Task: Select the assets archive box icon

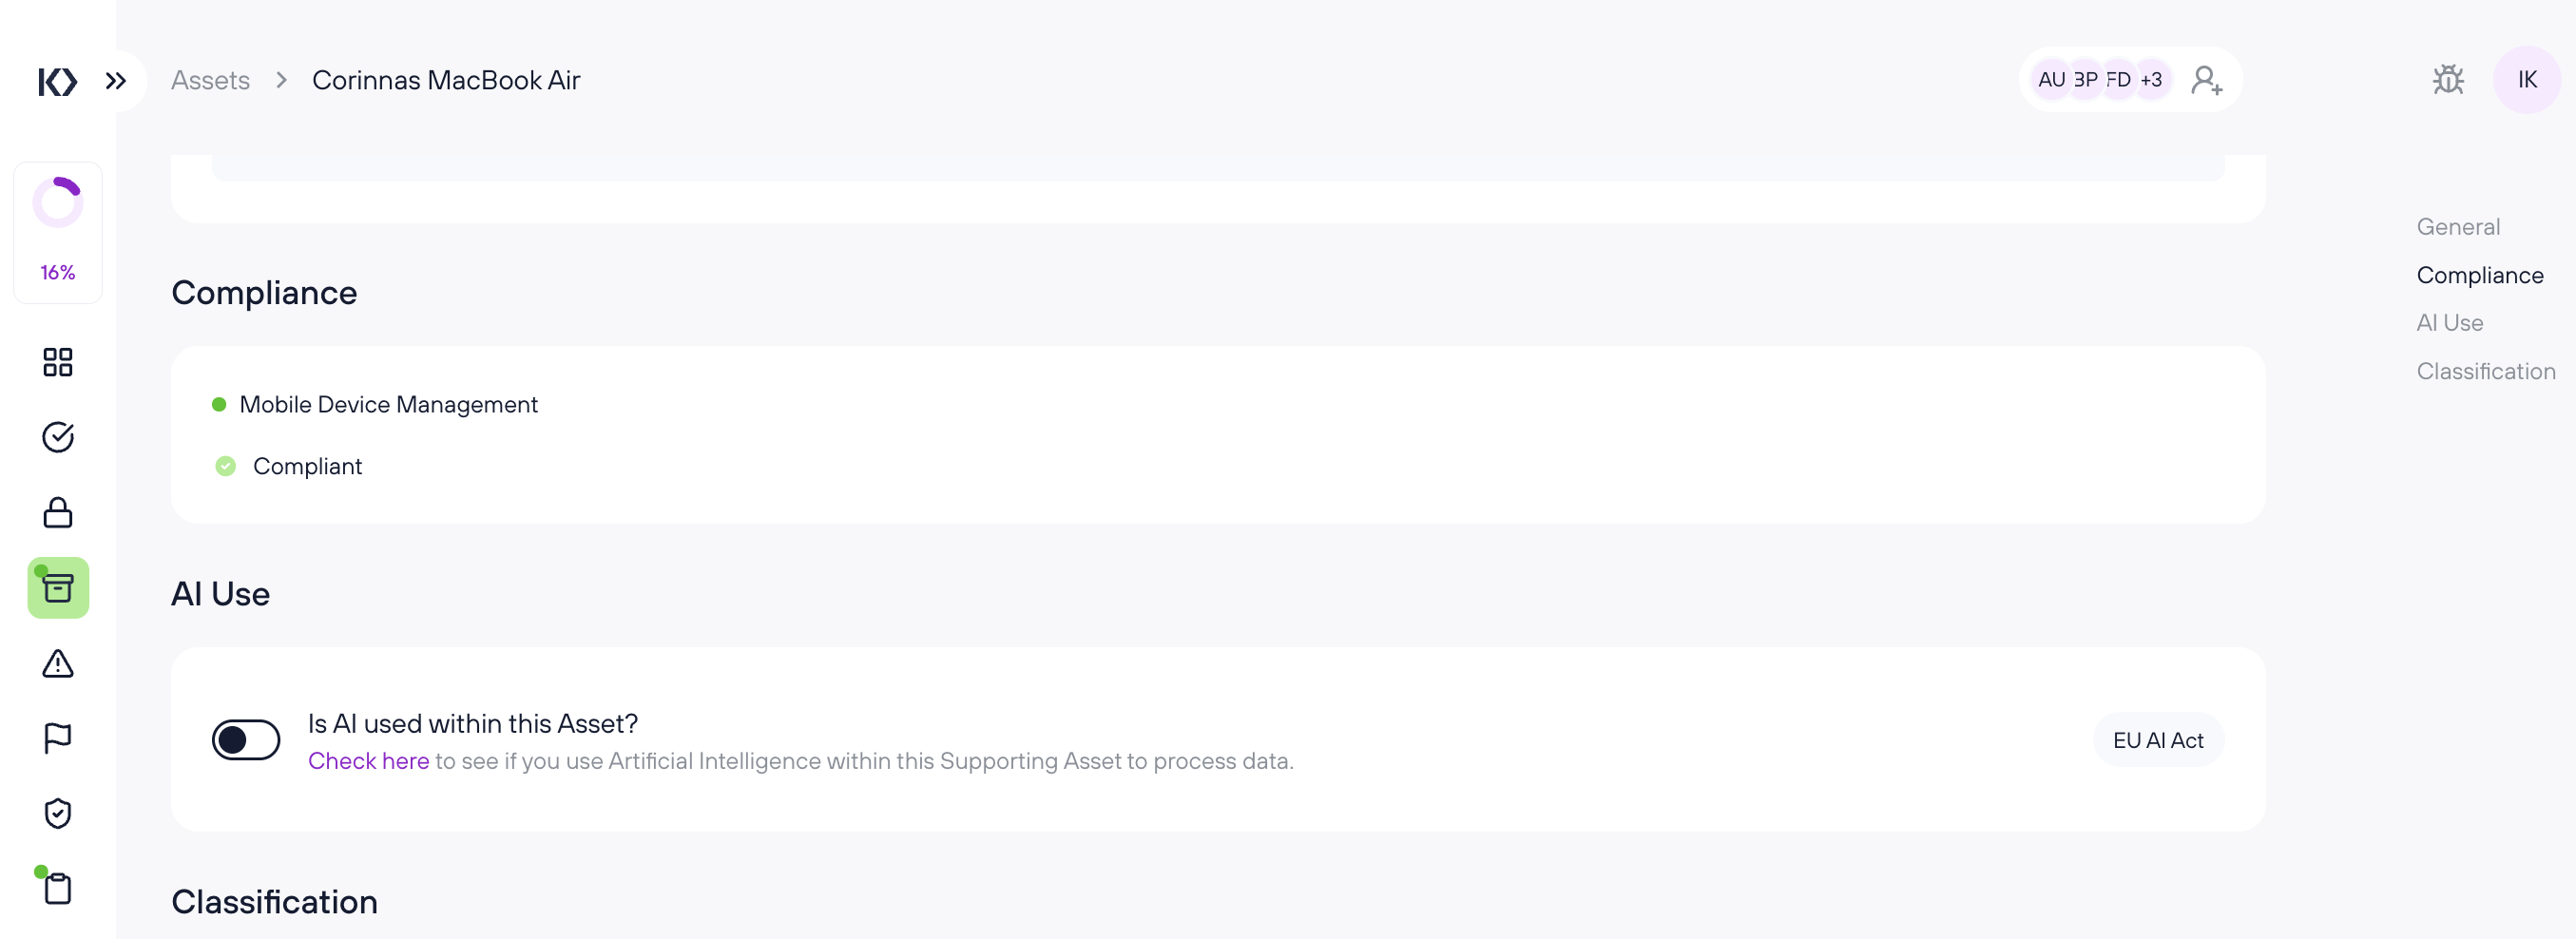Action: click(58, 588)
